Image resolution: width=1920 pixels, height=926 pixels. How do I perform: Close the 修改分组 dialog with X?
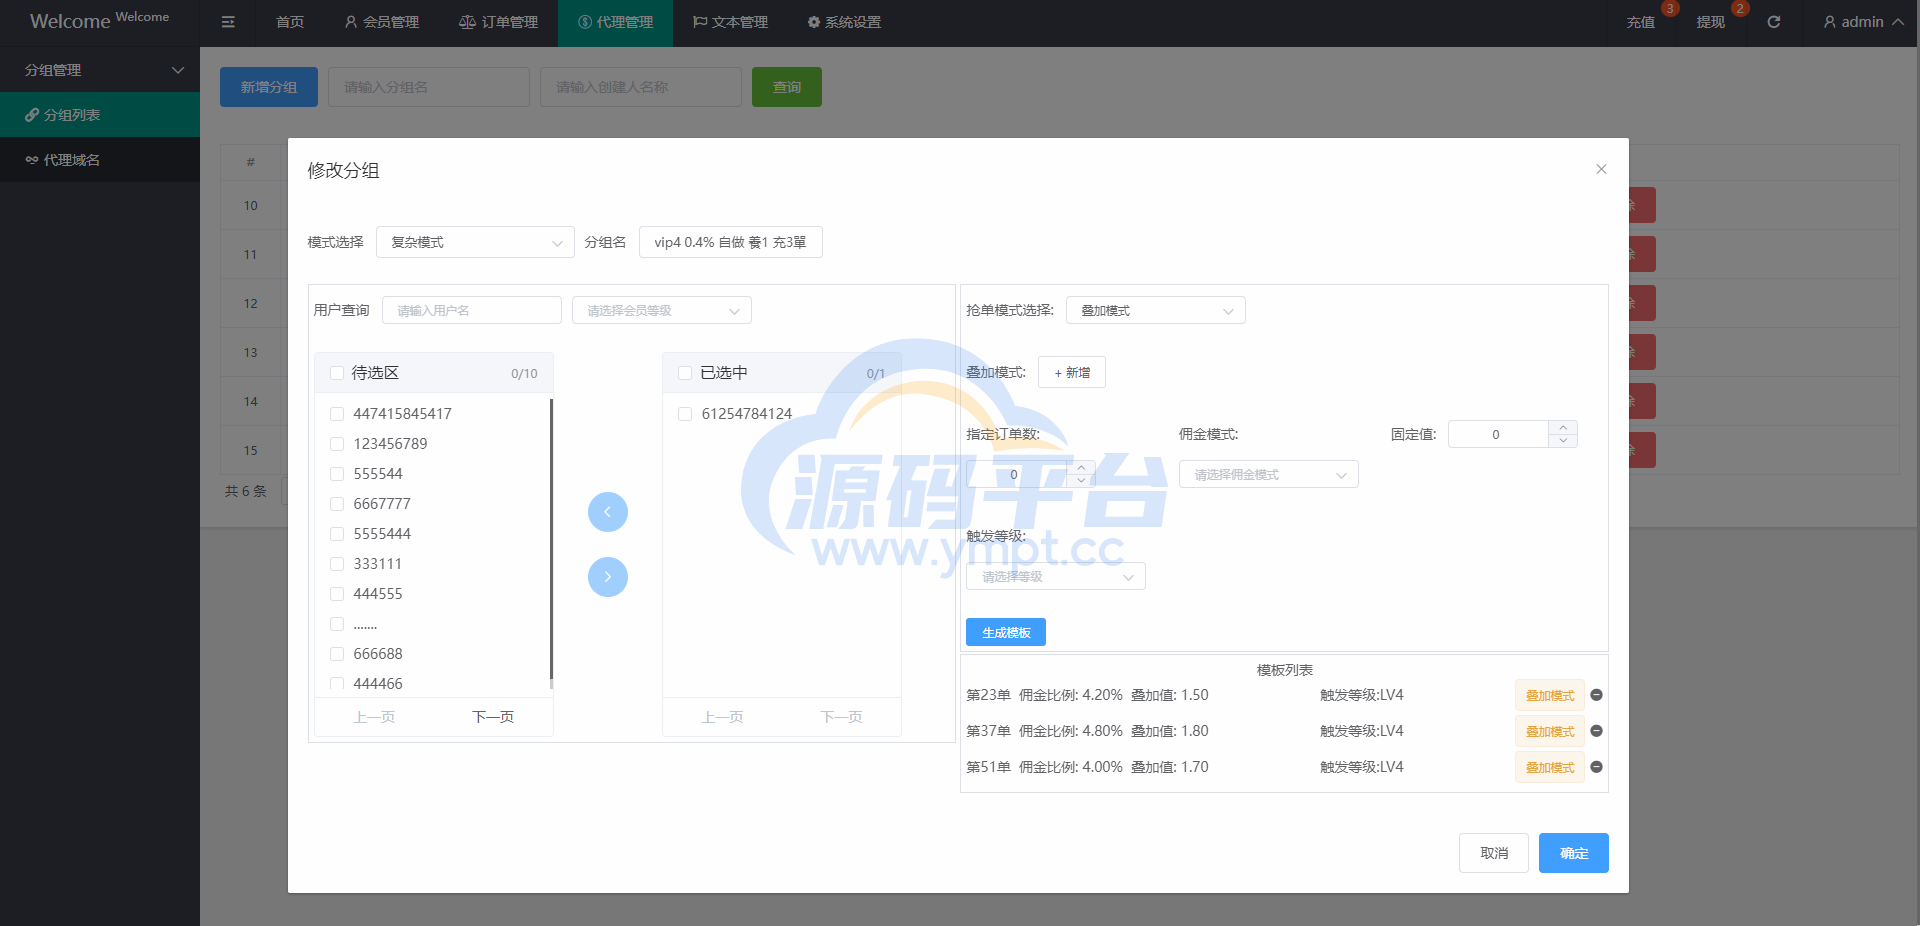pyautogui.click(x=1601, y=169)
